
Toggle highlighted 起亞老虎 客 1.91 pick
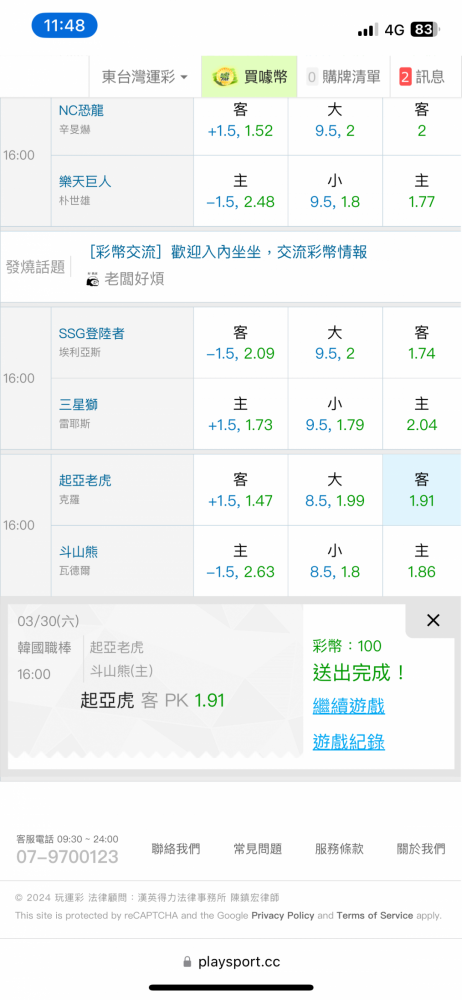pos(422,490)
